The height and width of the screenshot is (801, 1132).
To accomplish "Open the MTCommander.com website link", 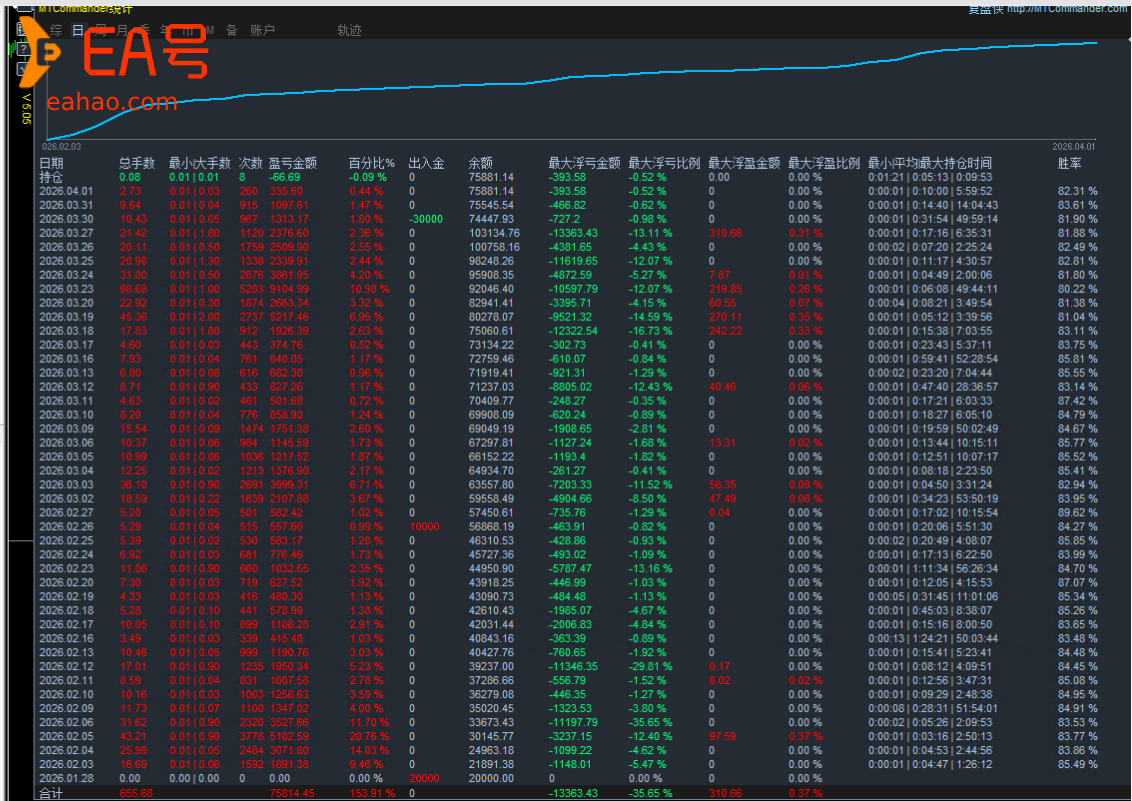I will pos(1067,9).
